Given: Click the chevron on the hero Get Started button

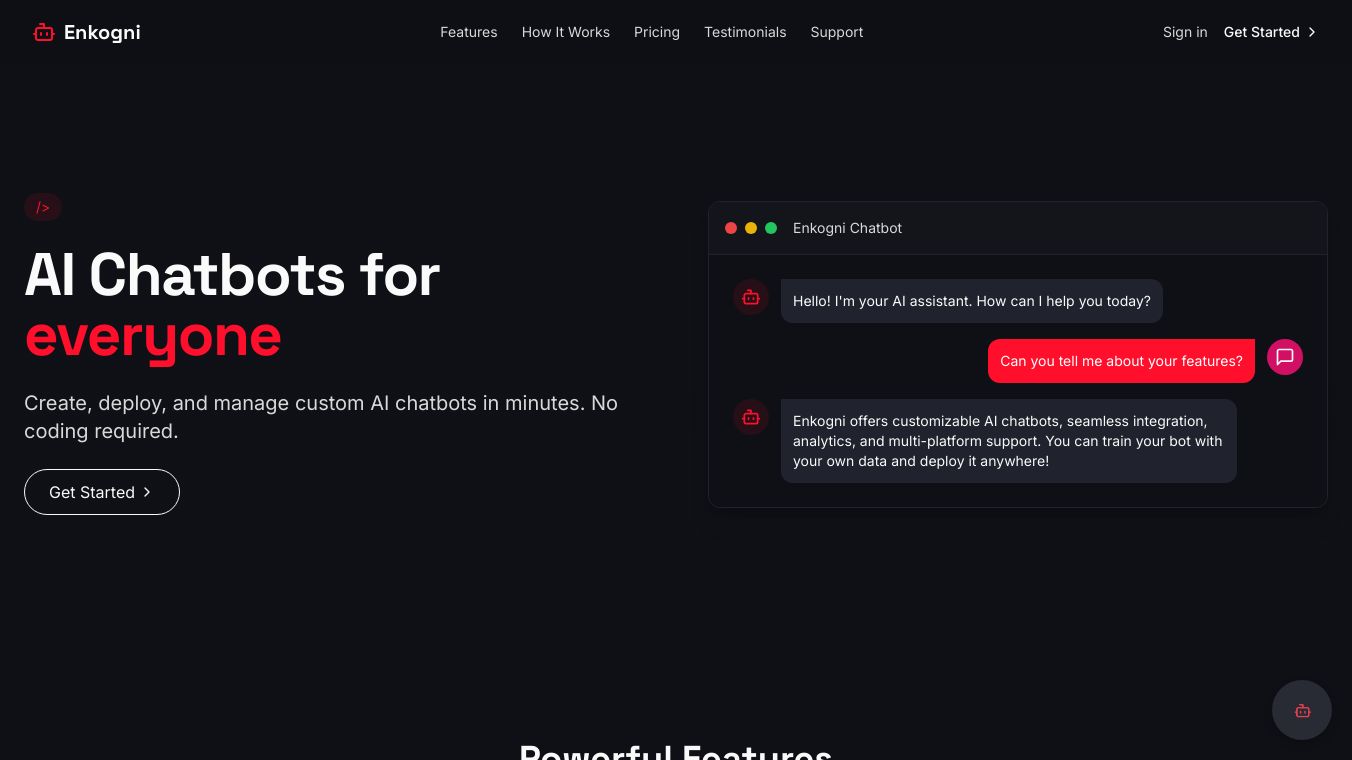Looking at the screenshot, I should click(147, 492).
